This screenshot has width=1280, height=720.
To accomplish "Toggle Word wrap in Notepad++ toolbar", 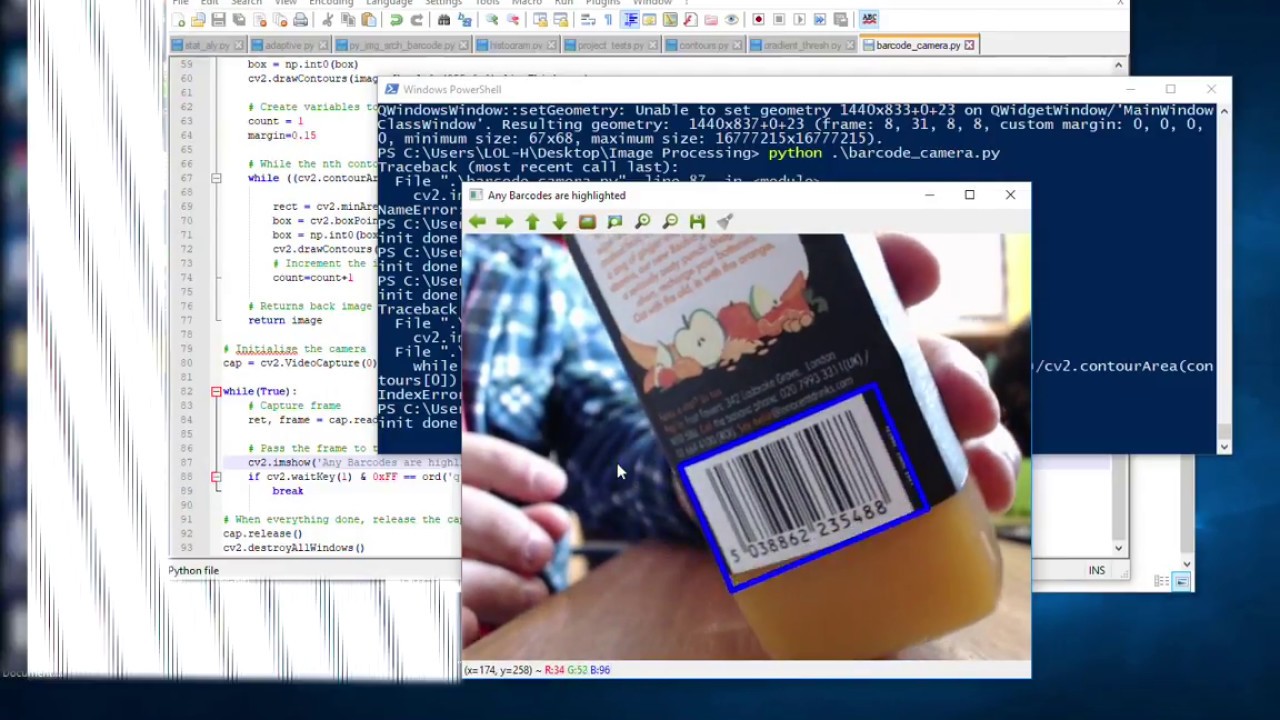I will click(587, 19).
